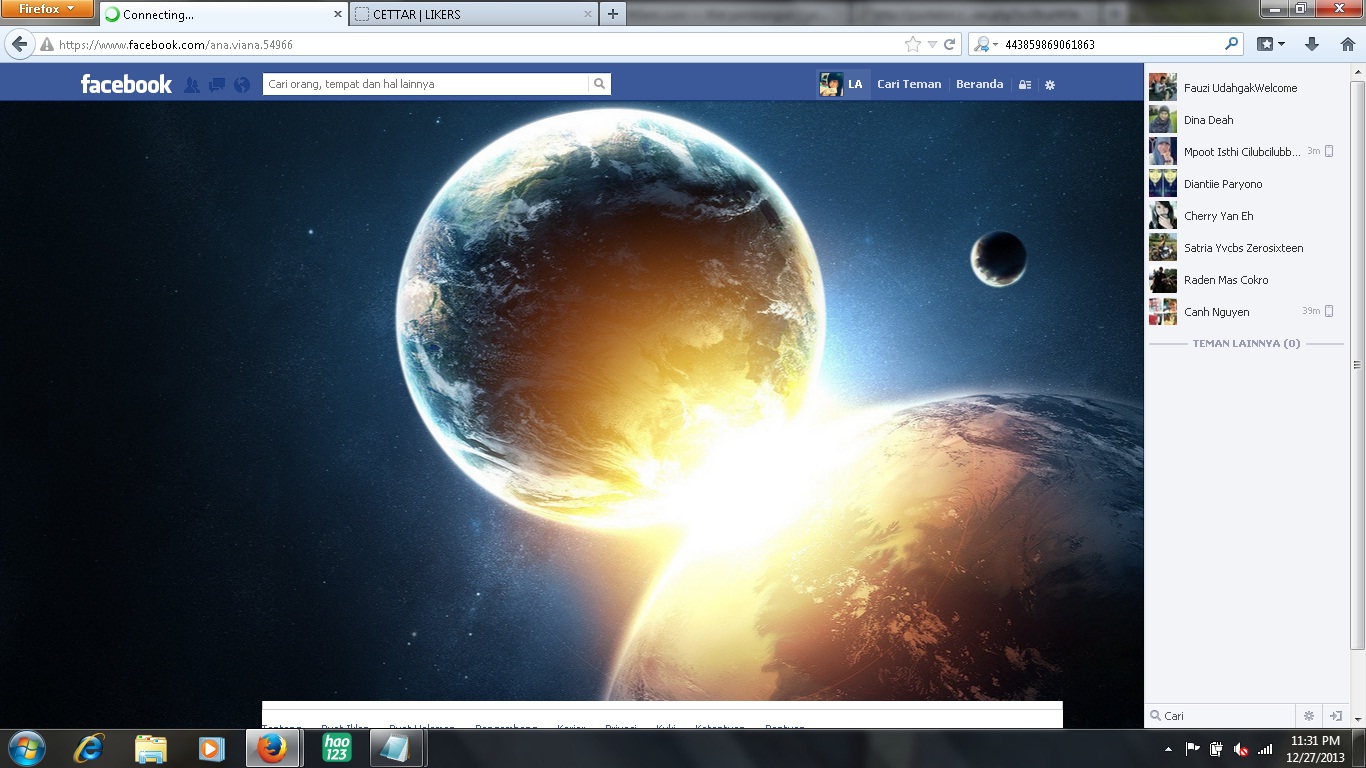Viewport: 1366px width, 768px height.
Task: Bookmark this page with the star icon
Action: coord(912,45)
